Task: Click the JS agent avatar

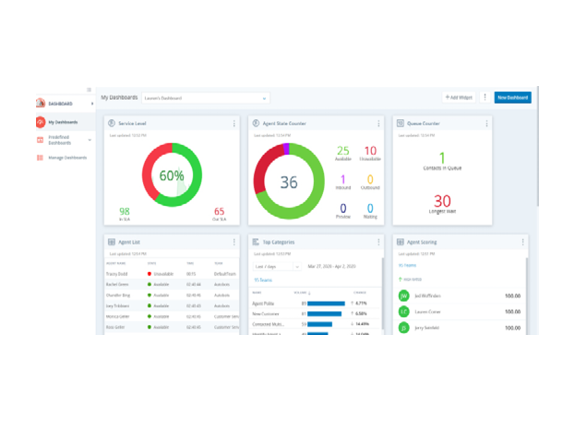Action: click(404, 327)
